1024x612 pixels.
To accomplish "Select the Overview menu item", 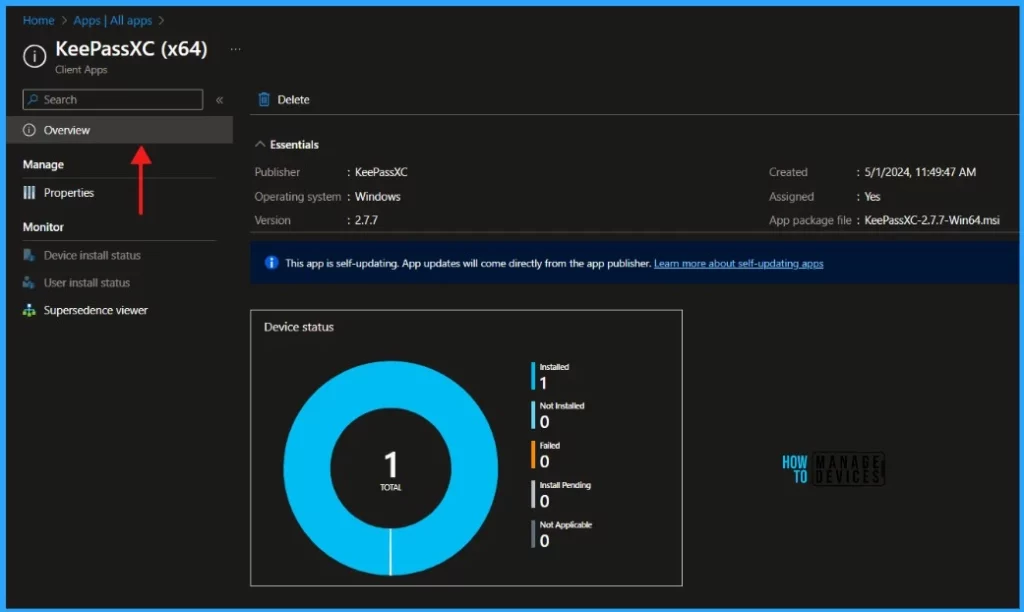I will (x=120, y=130).
